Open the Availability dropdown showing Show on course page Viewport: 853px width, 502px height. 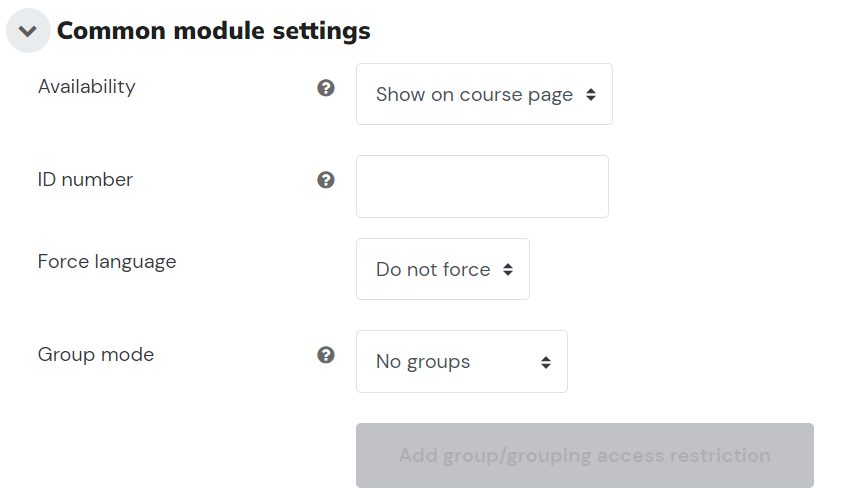click(x=484, y=94)
